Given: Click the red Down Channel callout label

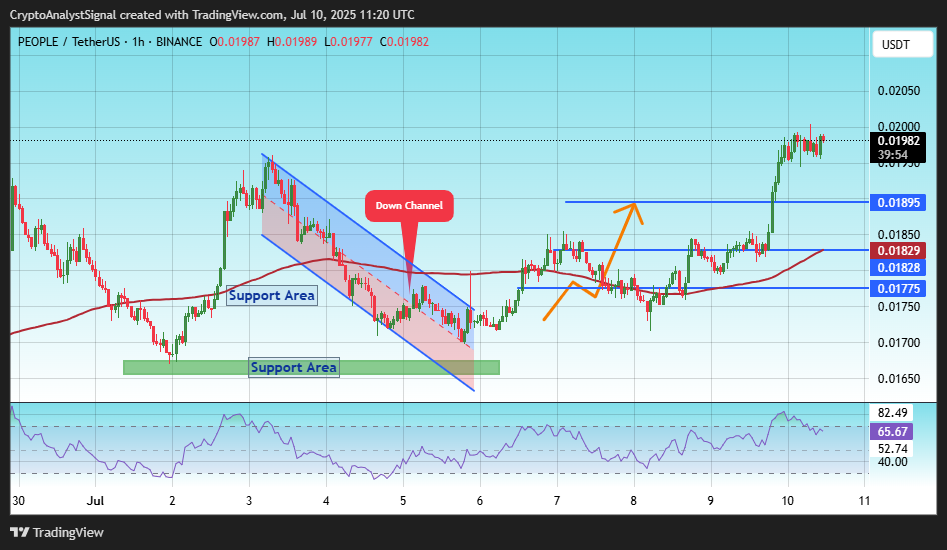Looking at the screenshot, I should click(409, 206).
